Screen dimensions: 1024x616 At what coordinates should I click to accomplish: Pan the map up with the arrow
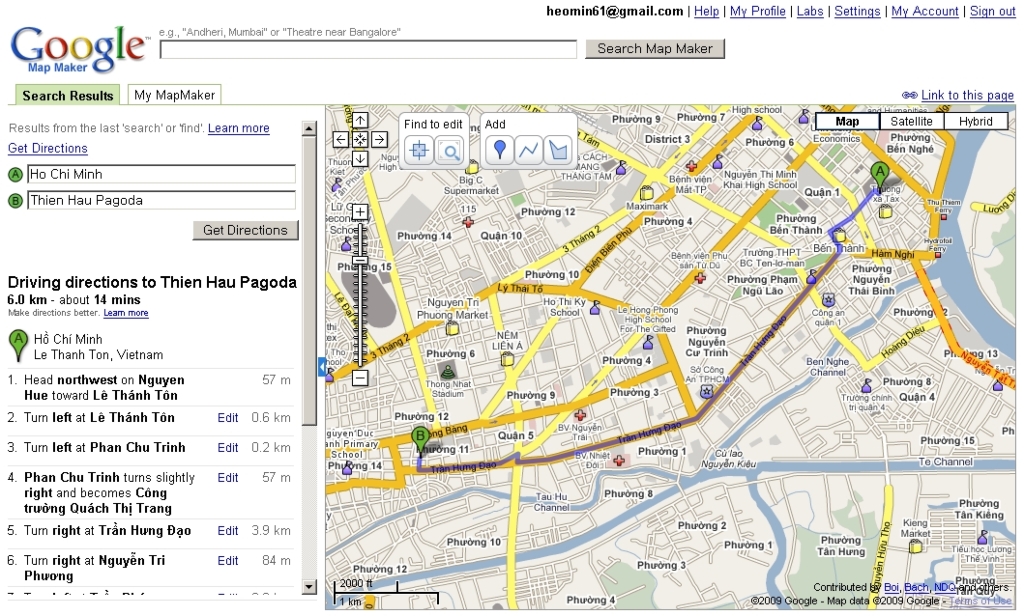[x=360, y=120]
